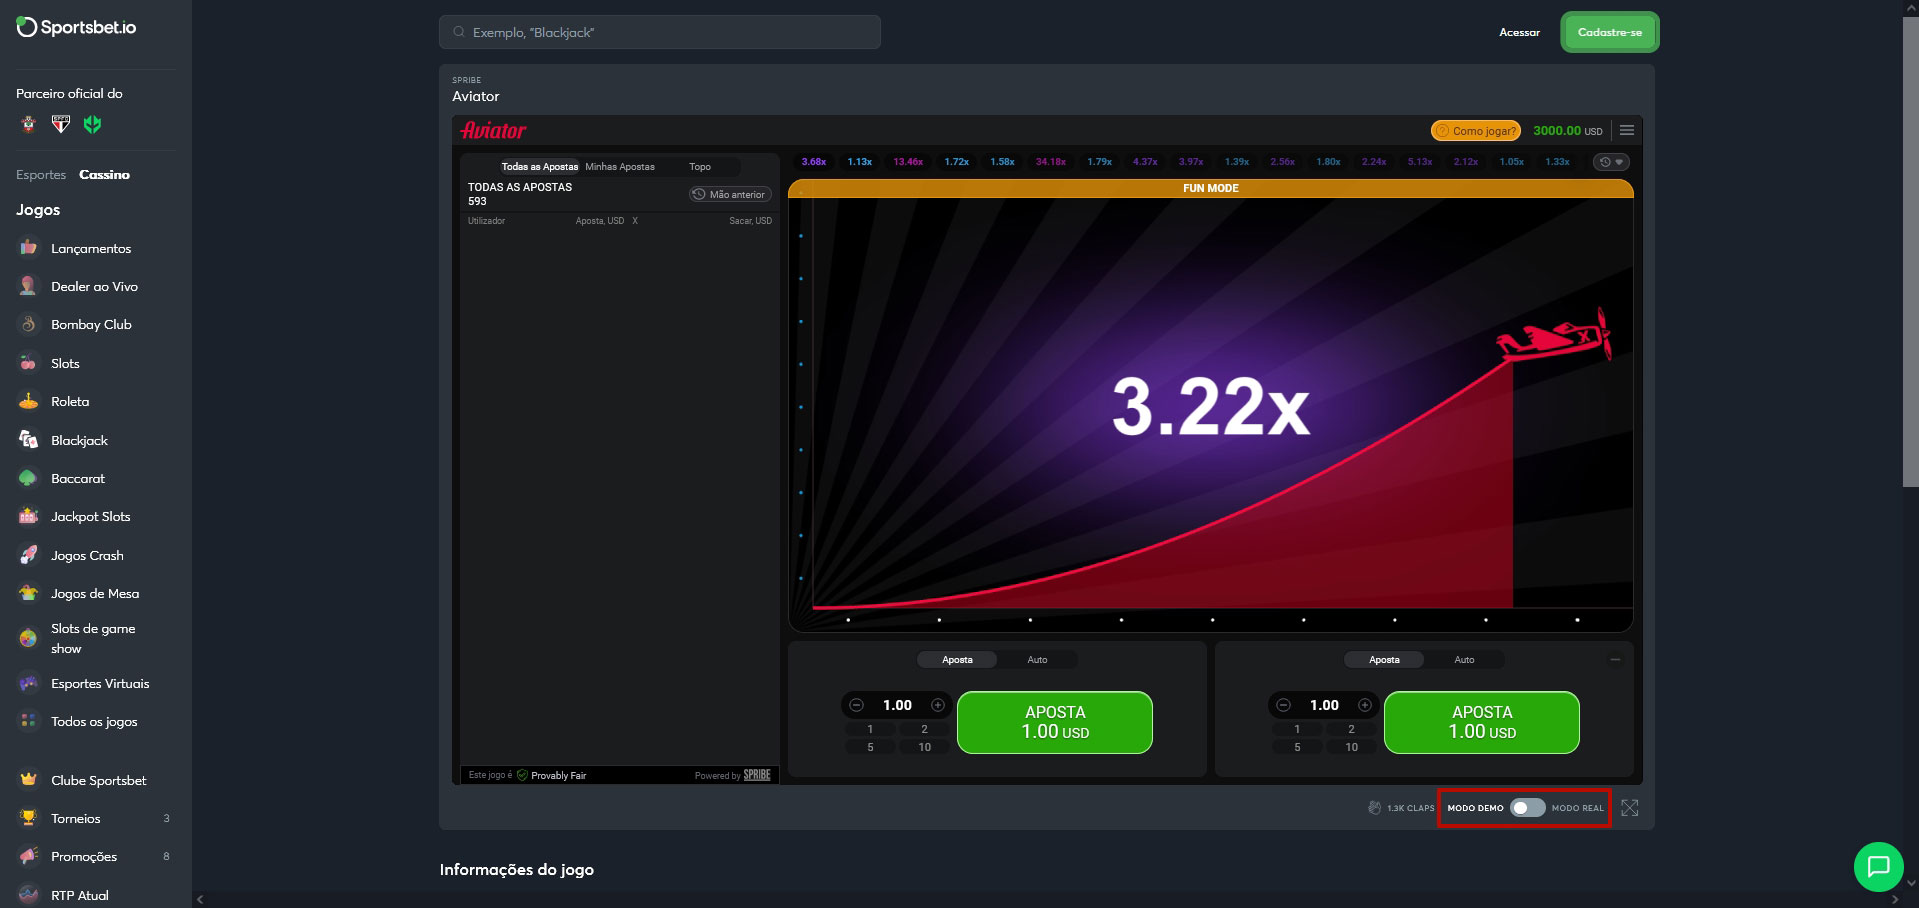This screenshot has height=908, width=1919.
Task: Open the Lançamentos games icon
Action: point(28,248)
